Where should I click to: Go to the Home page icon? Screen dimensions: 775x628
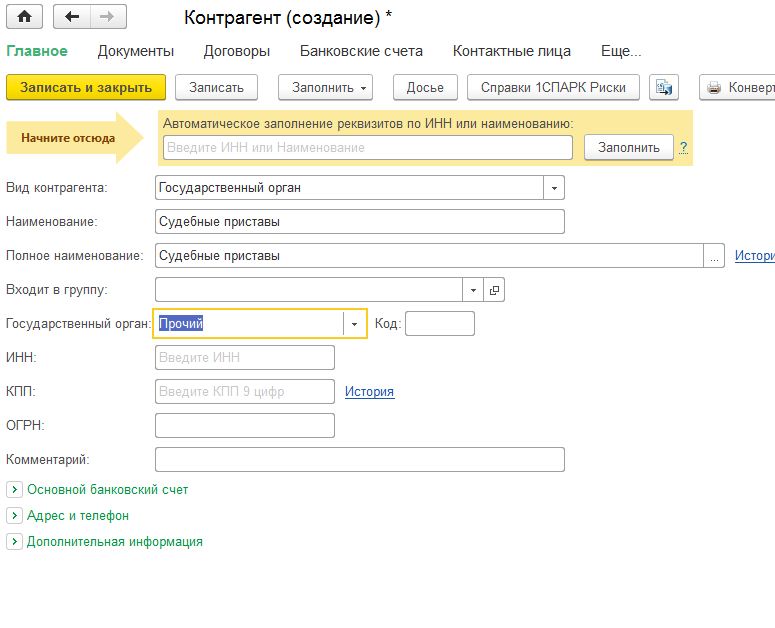[x=24, y=17]
